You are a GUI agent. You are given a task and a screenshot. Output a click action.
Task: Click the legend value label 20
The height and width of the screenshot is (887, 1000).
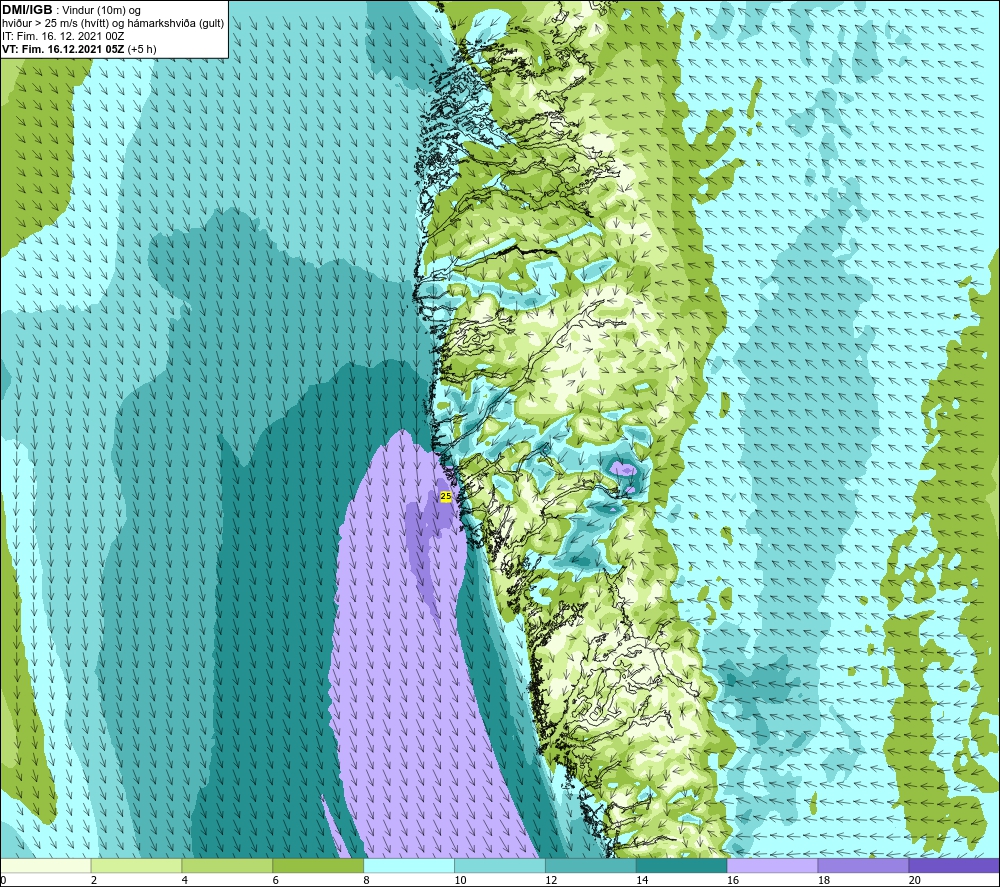[x=915, y=881]
